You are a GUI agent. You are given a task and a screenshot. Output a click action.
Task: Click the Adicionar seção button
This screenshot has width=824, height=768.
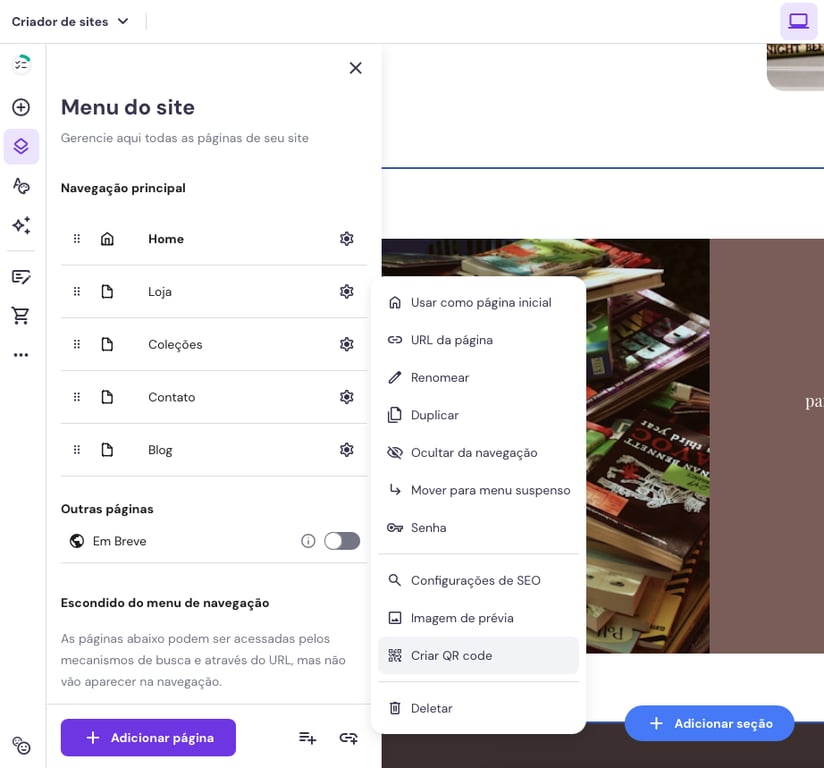click(x=709, y=723)
